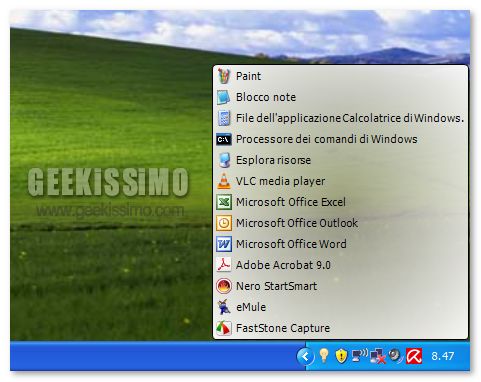Click the taskbar clock showing 8.47
The image size is (481, 382).
tap(443, 356)
